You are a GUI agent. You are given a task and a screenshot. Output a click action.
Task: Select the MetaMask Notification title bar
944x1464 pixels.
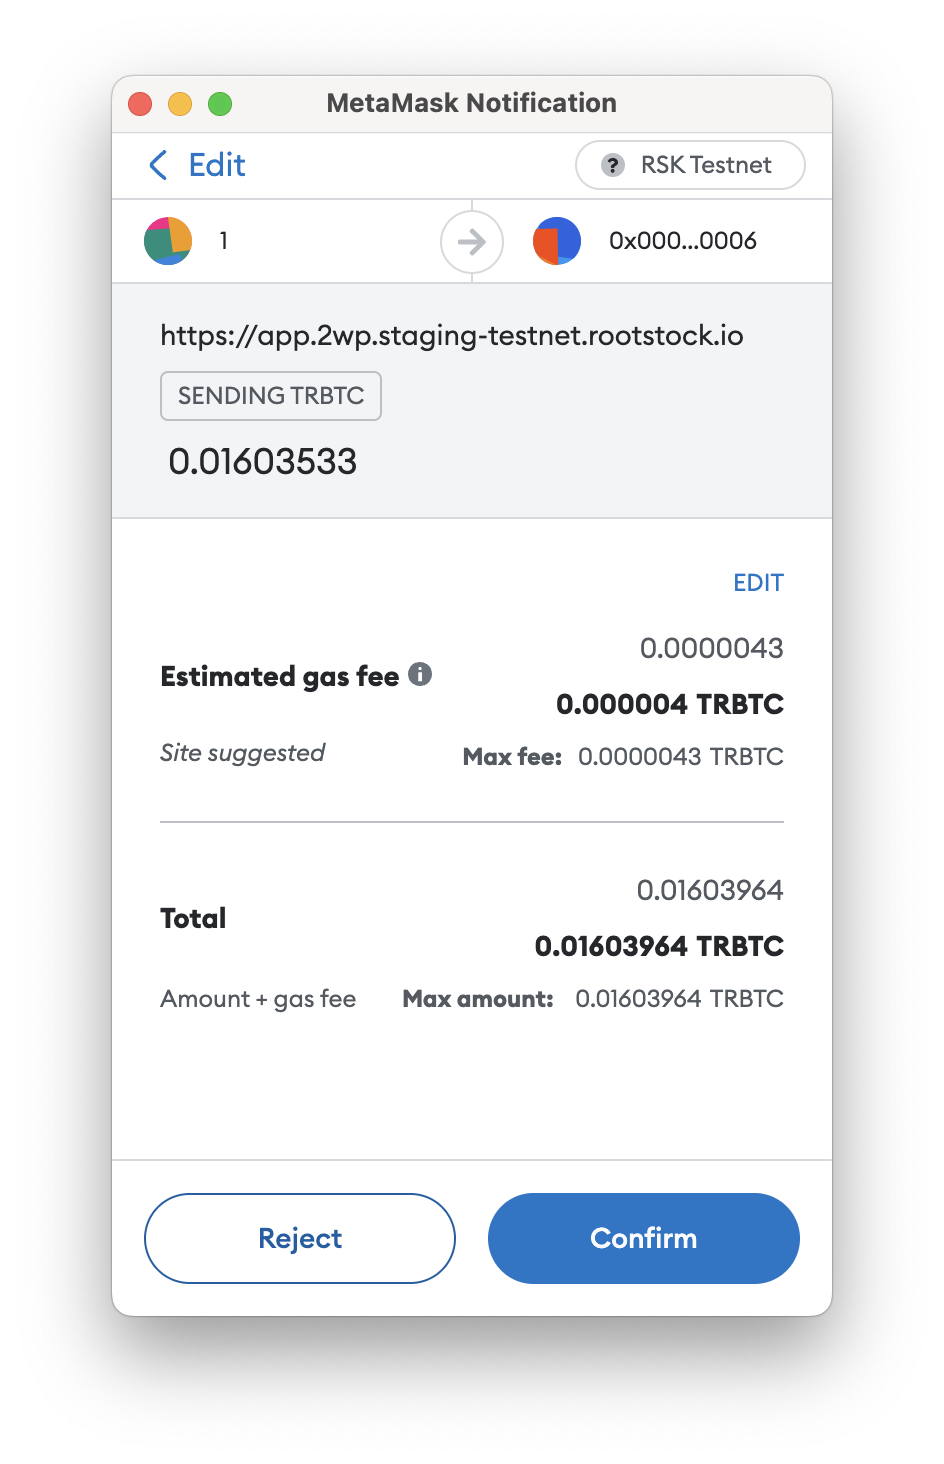tap(471, 103)
